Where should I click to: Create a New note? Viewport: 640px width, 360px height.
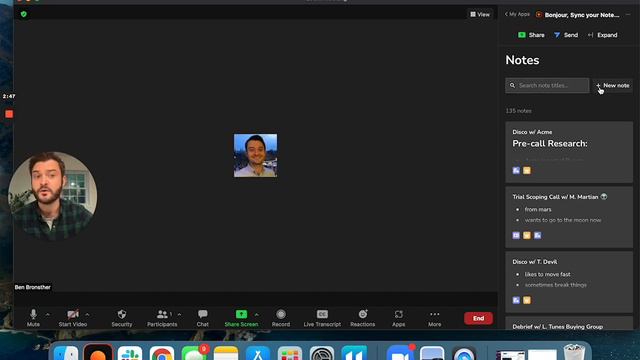click(x=613, y=86)
